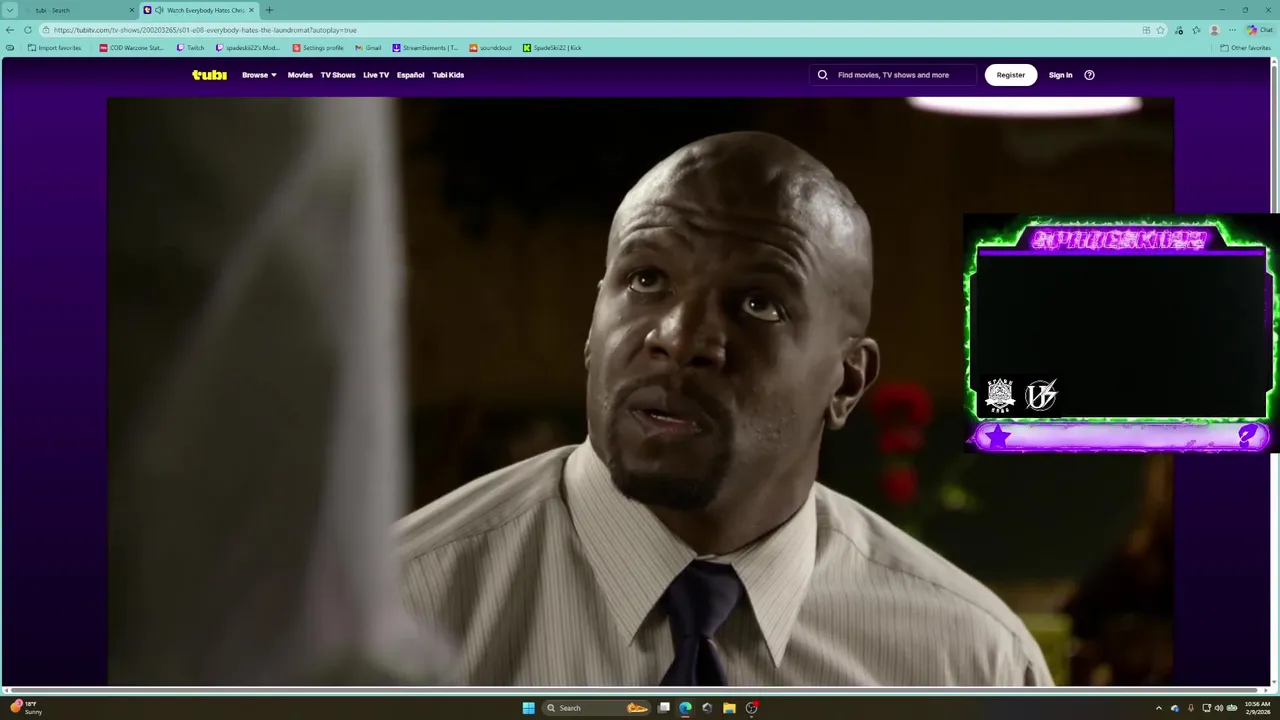Open the microphone tray icon
This screenshot has width=1280, height=720.
point(1190,708)
